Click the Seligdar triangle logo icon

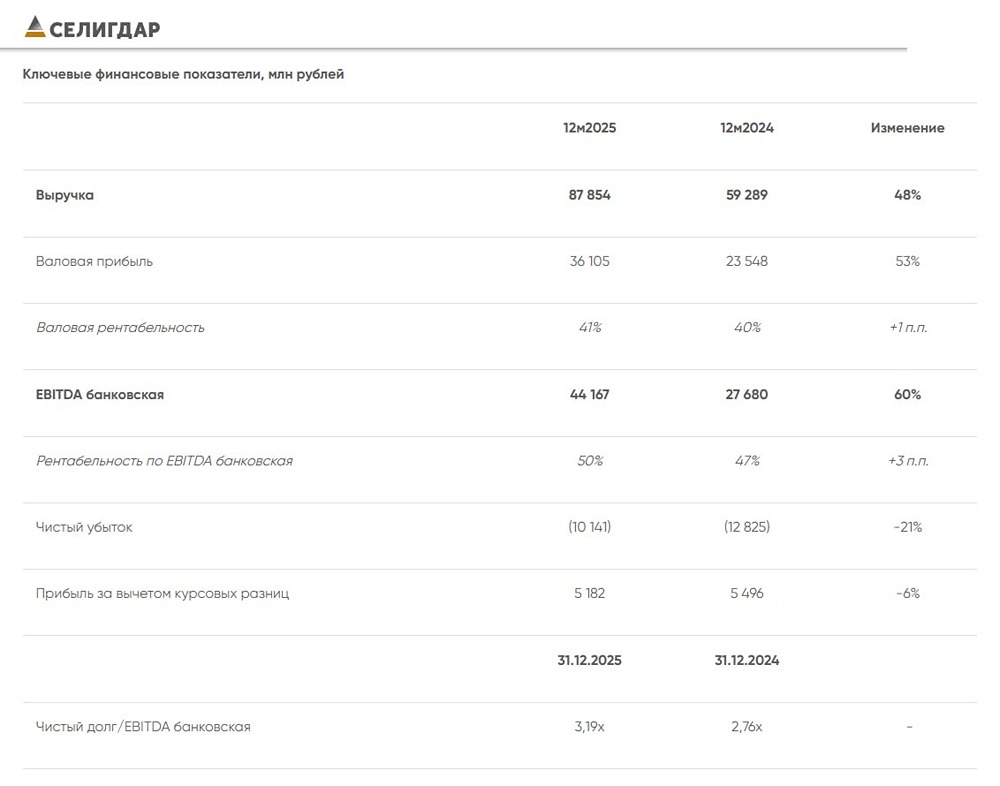(34, 27)
